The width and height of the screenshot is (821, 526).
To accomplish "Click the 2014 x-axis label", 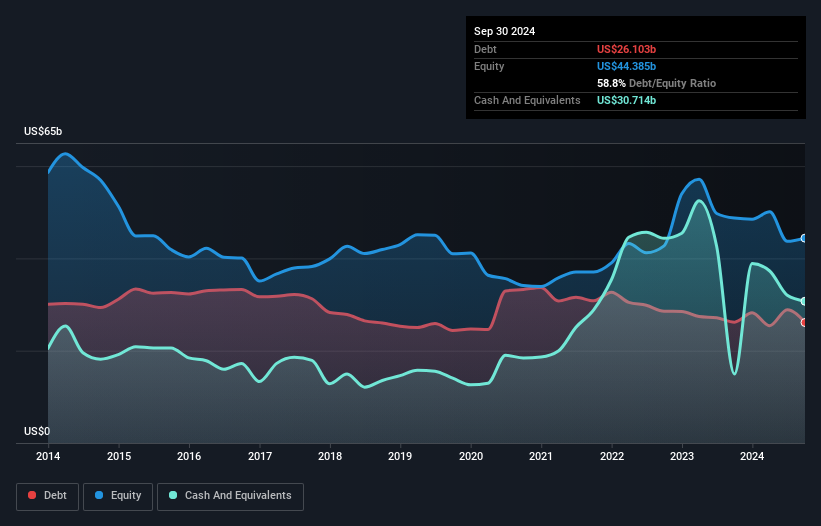I will (x=48, y=456).
